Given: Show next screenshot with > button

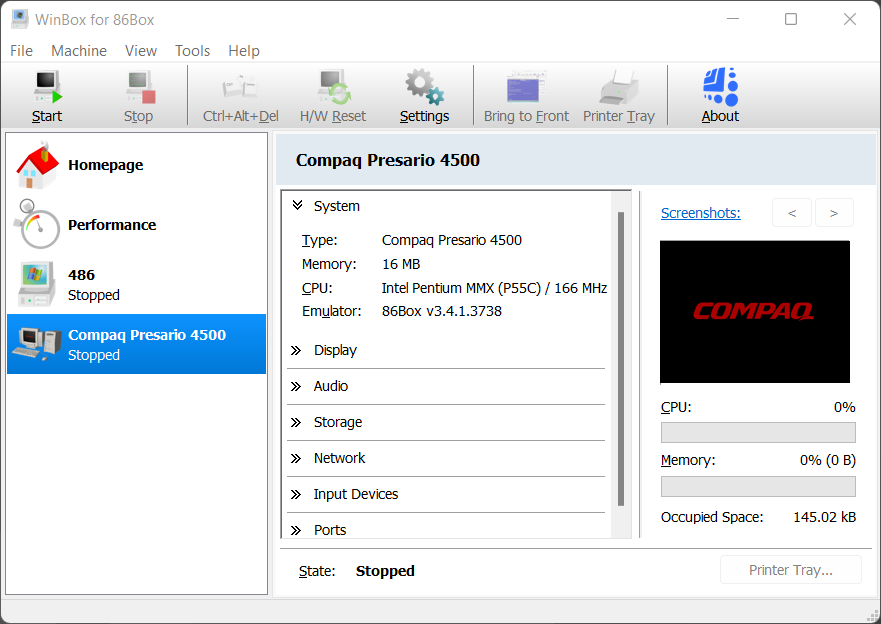Looking at the screenshot, I should click(834, 213).
